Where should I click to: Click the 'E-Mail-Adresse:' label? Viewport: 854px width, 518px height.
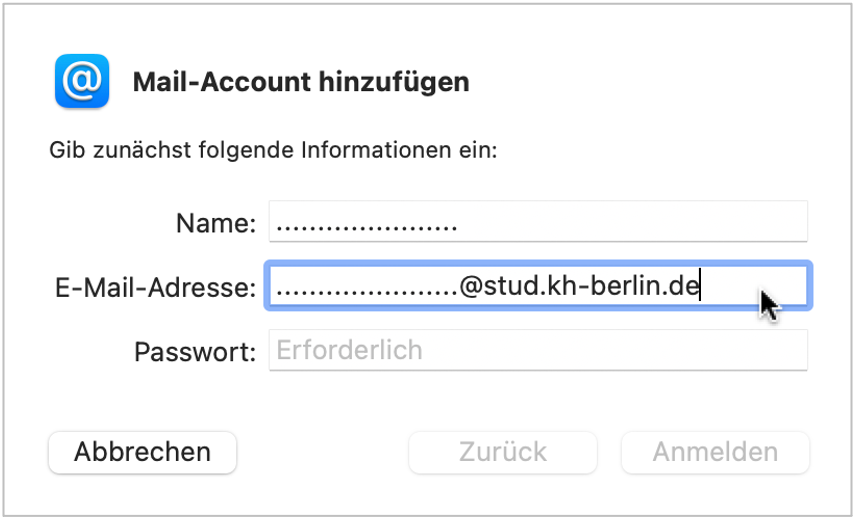pos(156,288)
